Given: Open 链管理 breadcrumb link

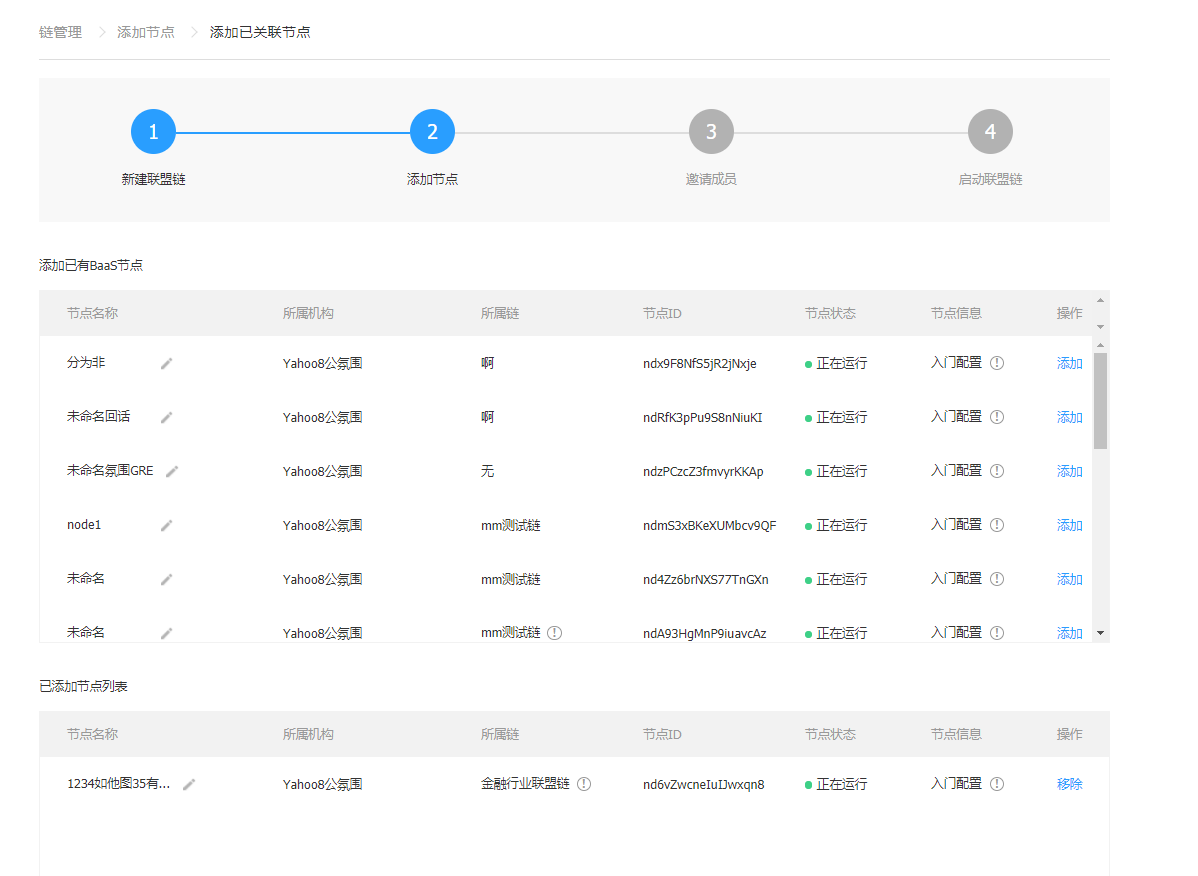Looking at the screenshot, I should coord(60,32).
